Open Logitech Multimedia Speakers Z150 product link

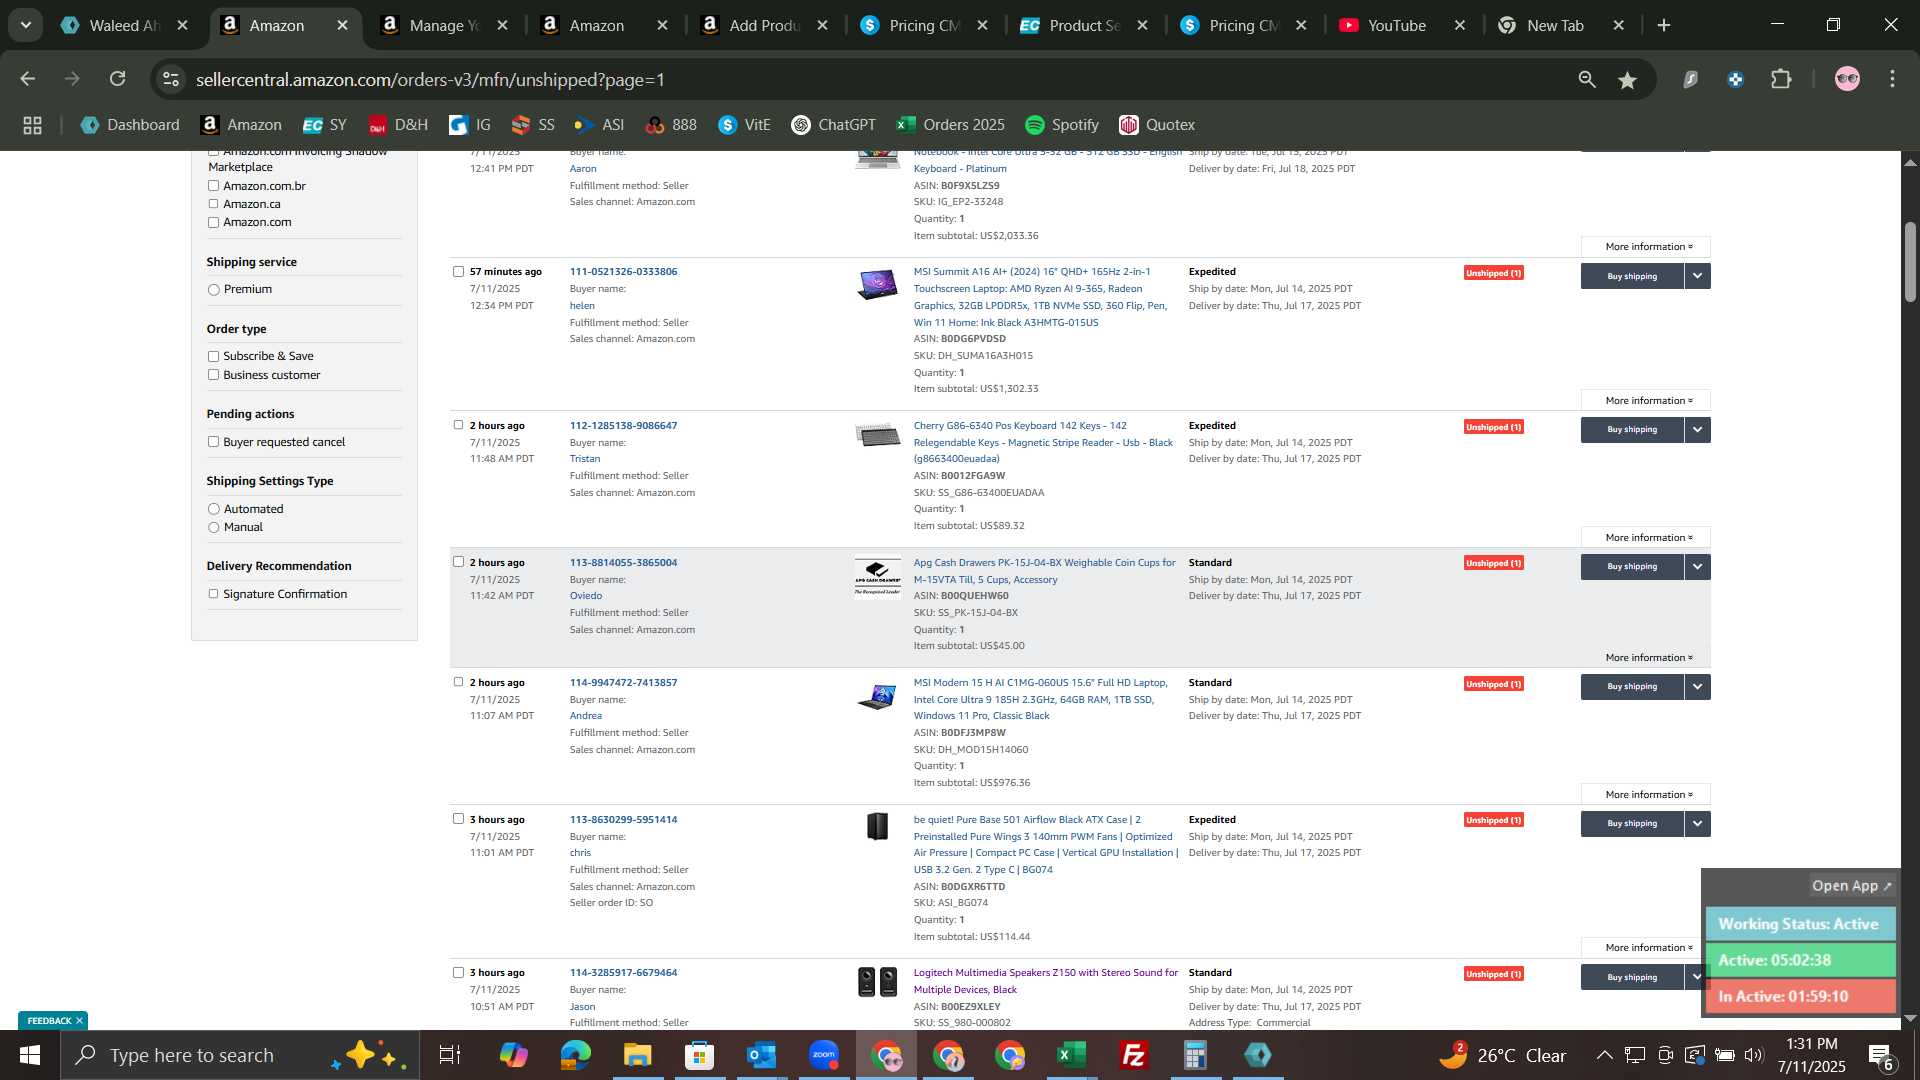1045,981
